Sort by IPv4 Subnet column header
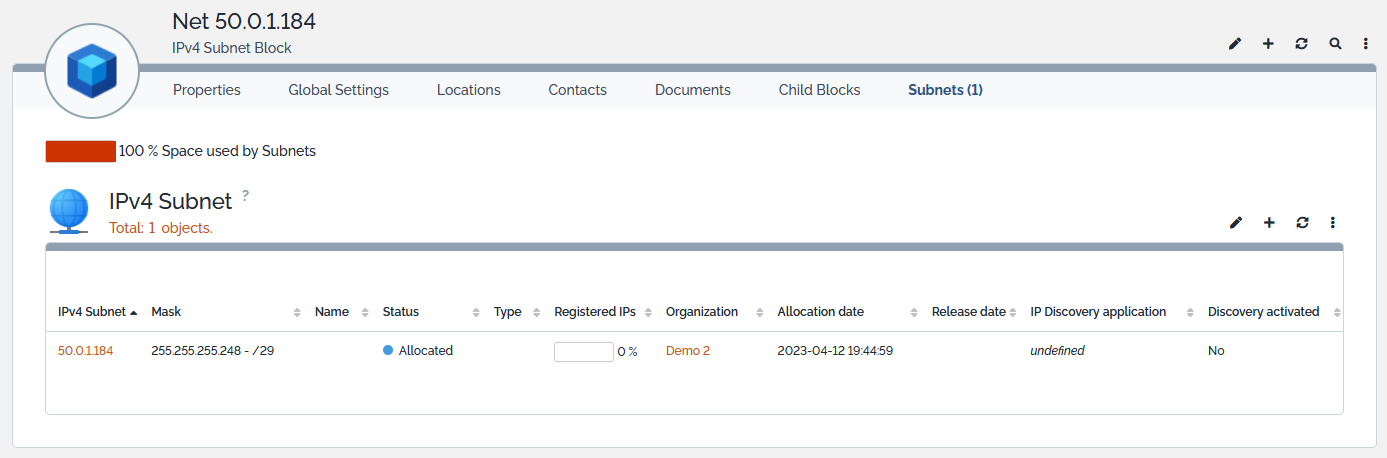1387x458 pixels. (92, 312)
